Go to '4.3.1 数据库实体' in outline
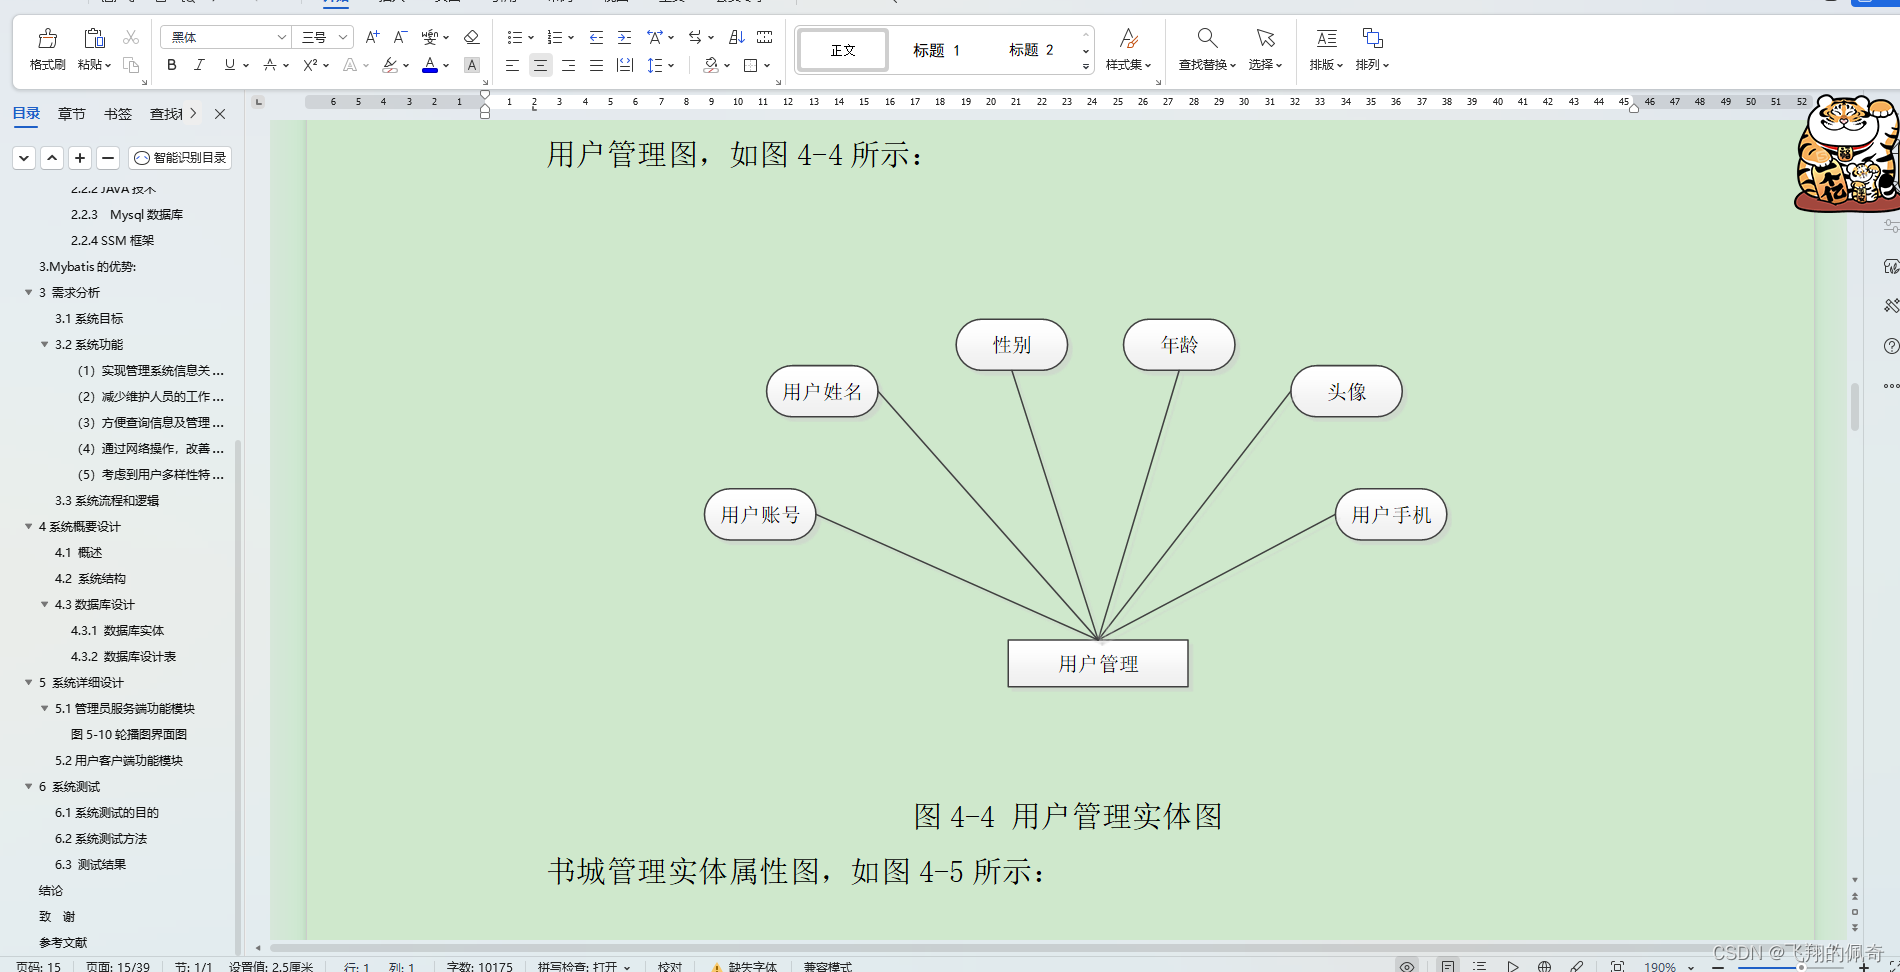The height and width of the screenshot is (972, 1900). tap(117, 630)
